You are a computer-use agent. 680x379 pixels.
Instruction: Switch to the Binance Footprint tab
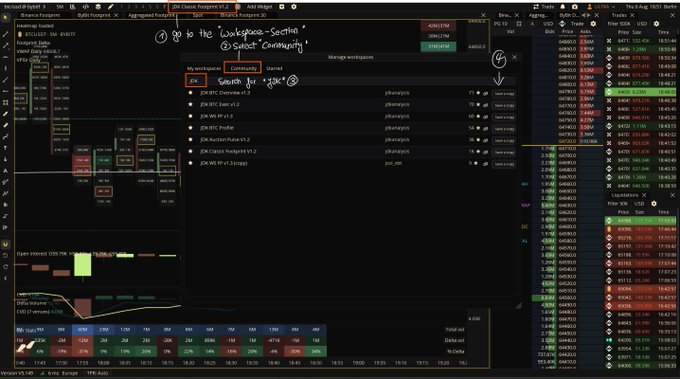[40, 15]
